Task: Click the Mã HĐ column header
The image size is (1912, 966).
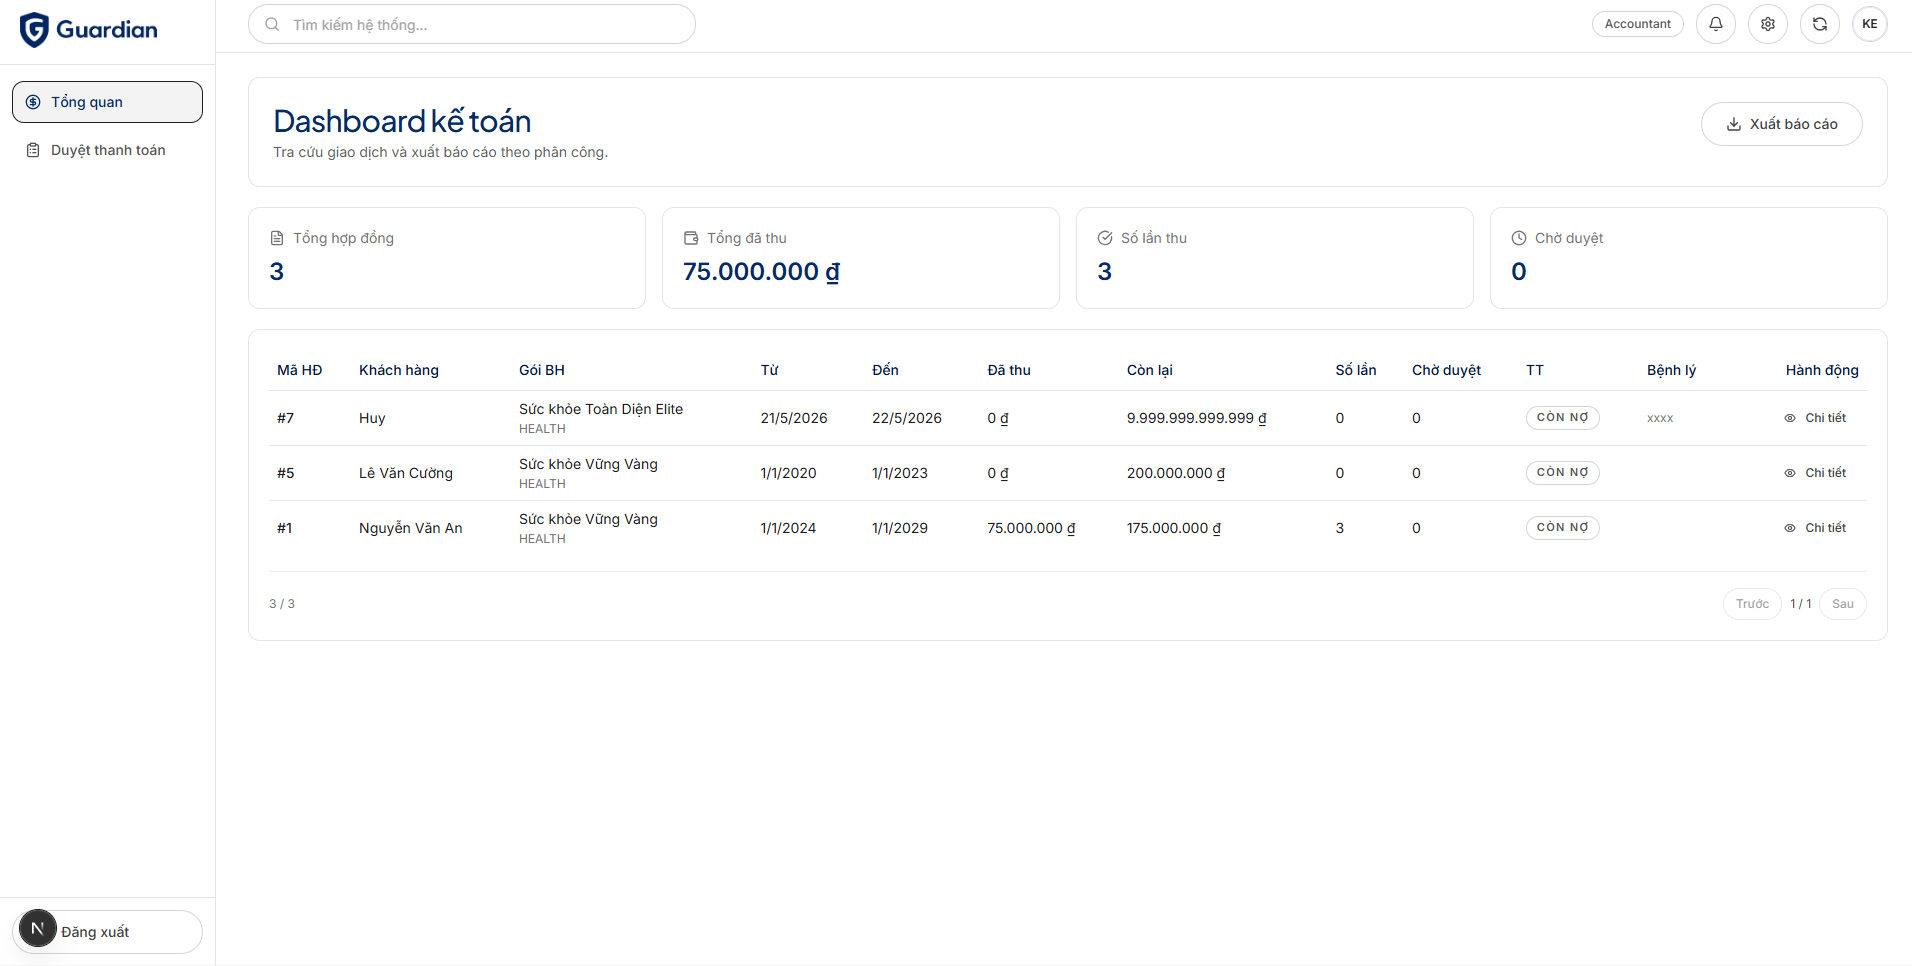Action: tap(300, 370)
